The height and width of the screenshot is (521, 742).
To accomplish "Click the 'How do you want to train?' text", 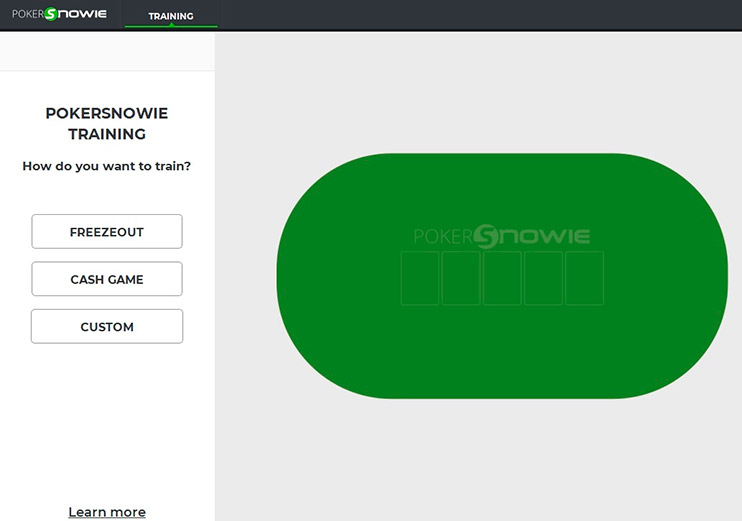I will click(106, 166).
